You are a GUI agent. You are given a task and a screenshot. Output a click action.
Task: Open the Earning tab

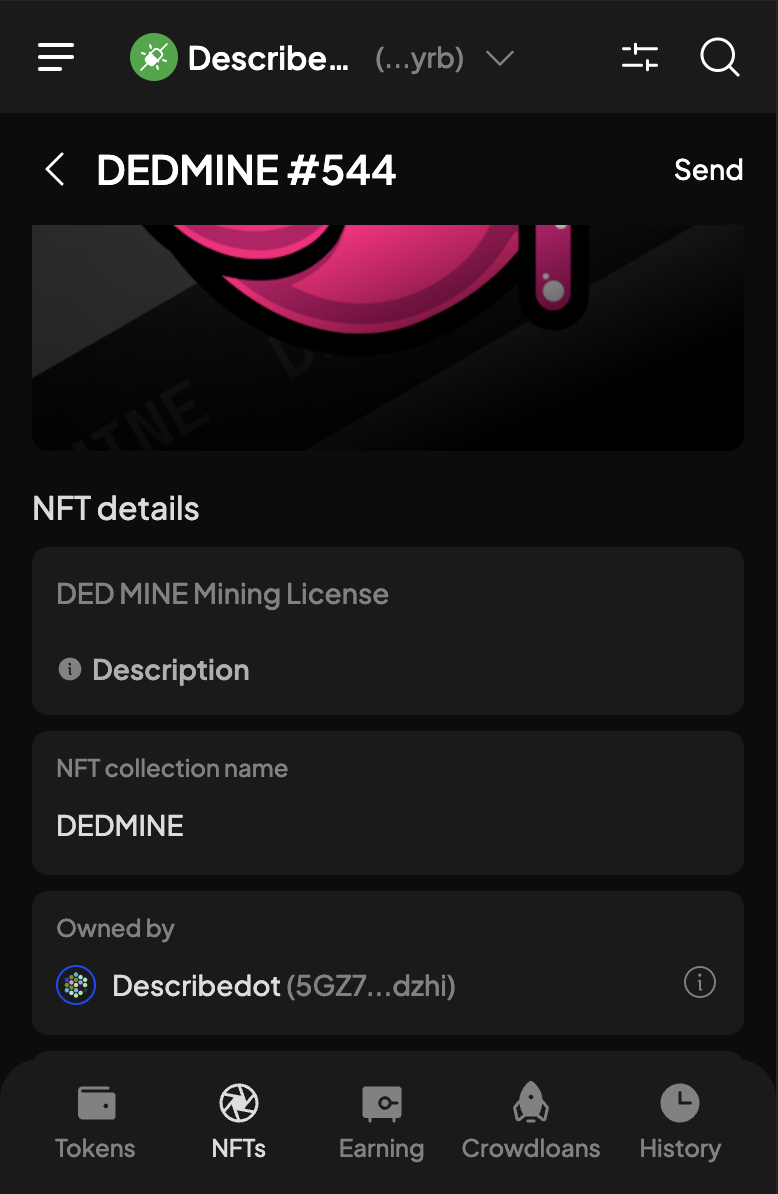tap(381, 1122)
